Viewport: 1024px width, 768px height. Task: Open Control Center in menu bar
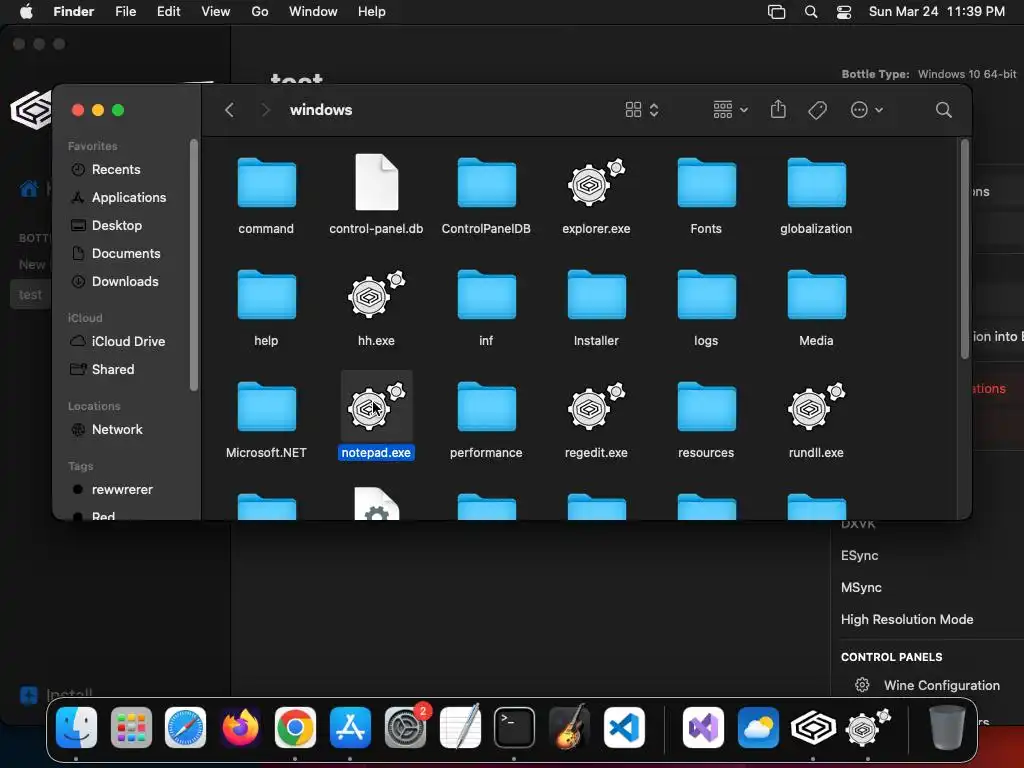click(x=844, y=12)
